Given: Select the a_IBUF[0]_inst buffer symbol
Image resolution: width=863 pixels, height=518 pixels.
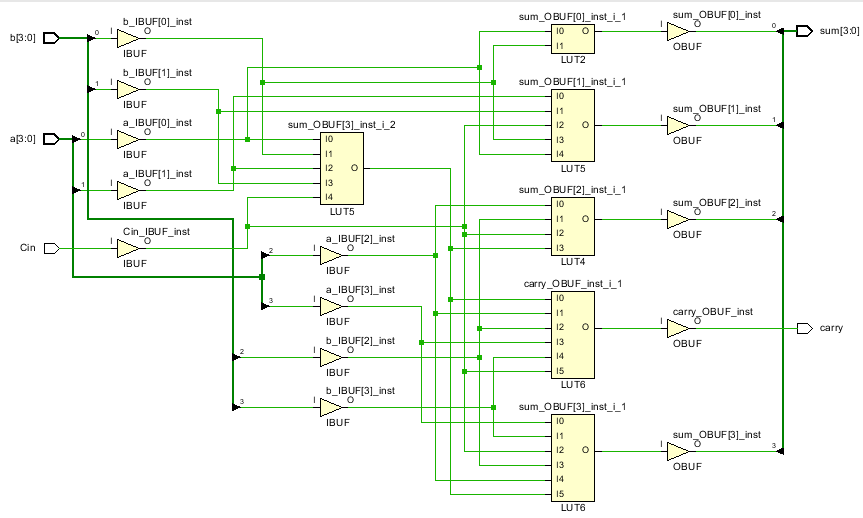Looking at the screenshot, I should (128, 139).
